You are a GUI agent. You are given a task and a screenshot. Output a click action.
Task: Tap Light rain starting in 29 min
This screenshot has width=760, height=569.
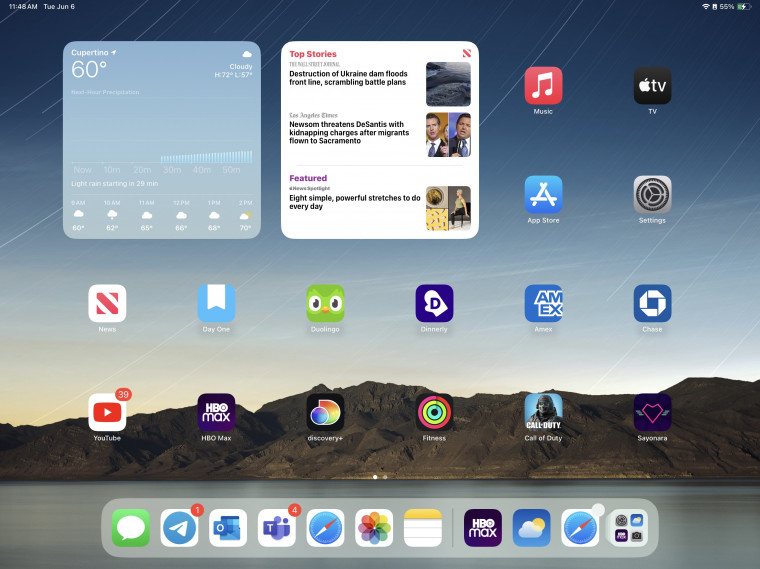[114, 184]
